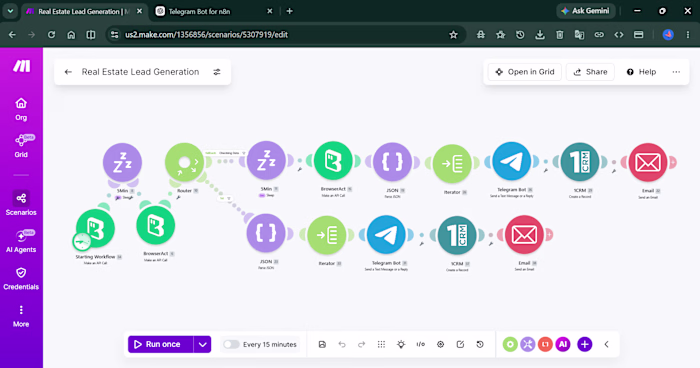Image resolution: width=700 pixels, height=368 pixels.
Task: Open scenario inputs and outputs (I/O) icon
Action: coord(421,344)
